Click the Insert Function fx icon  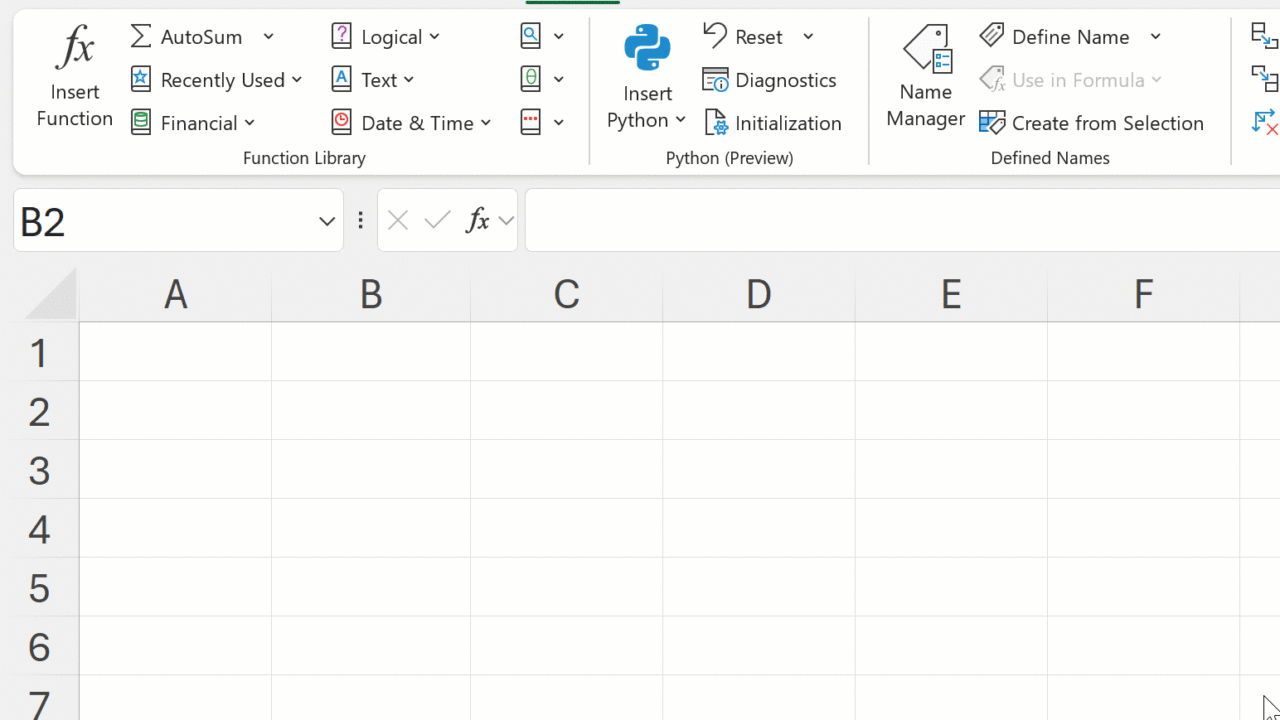pyautogui.click(x=75, y=49)
